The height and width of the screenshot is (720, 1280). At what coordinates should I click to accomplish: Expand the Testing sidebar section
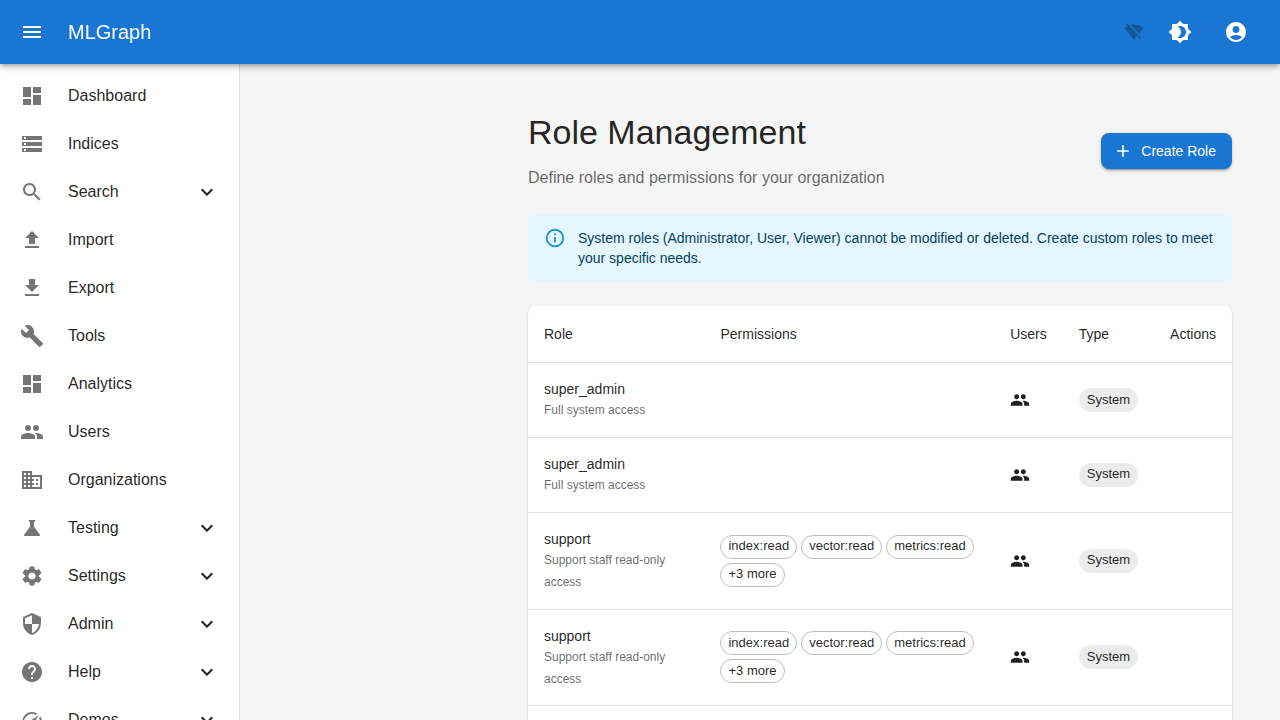point(207,527)
